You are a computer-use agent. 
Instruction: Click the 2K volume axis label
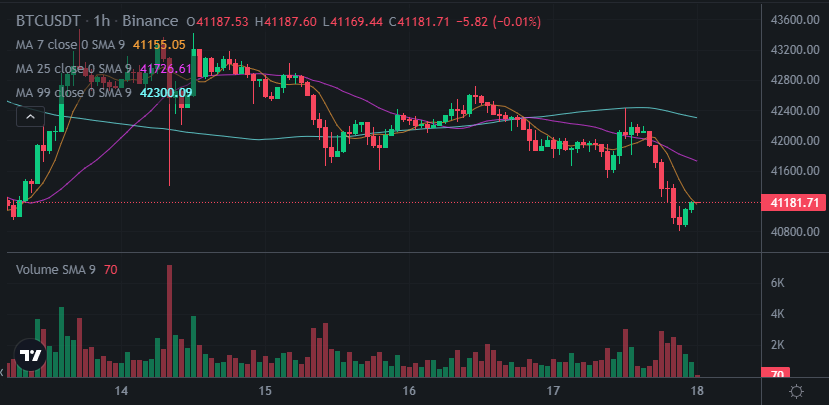tap(778, 345)
